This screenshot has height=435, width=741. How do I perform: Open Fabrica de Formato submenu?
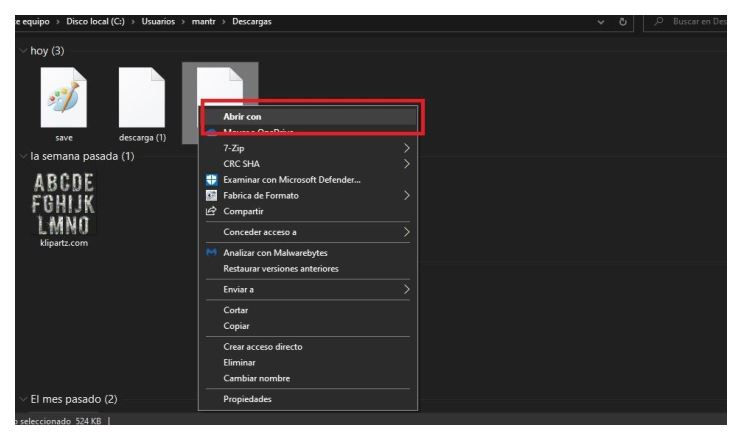[308, 195]
